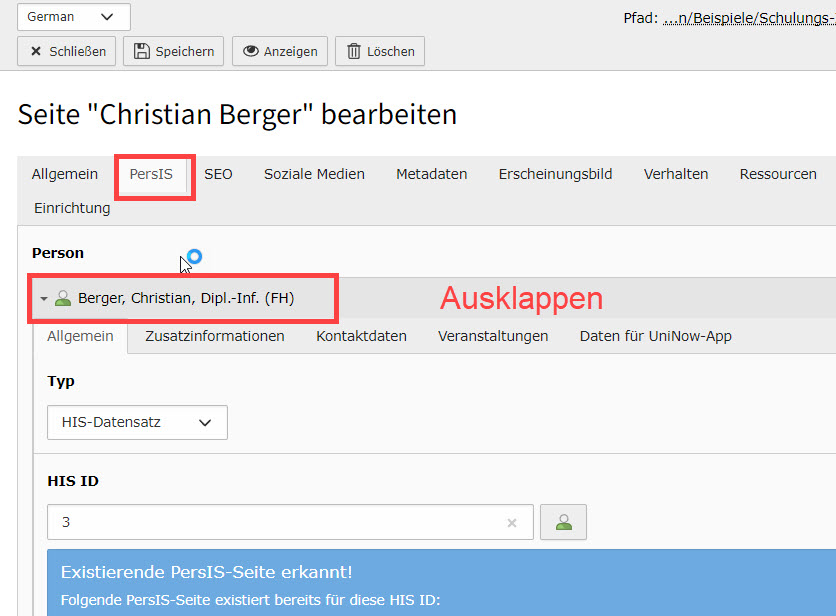The image size is (836, 616).
Task: Switch to the PersIS tab
Action: click(151, 174)
